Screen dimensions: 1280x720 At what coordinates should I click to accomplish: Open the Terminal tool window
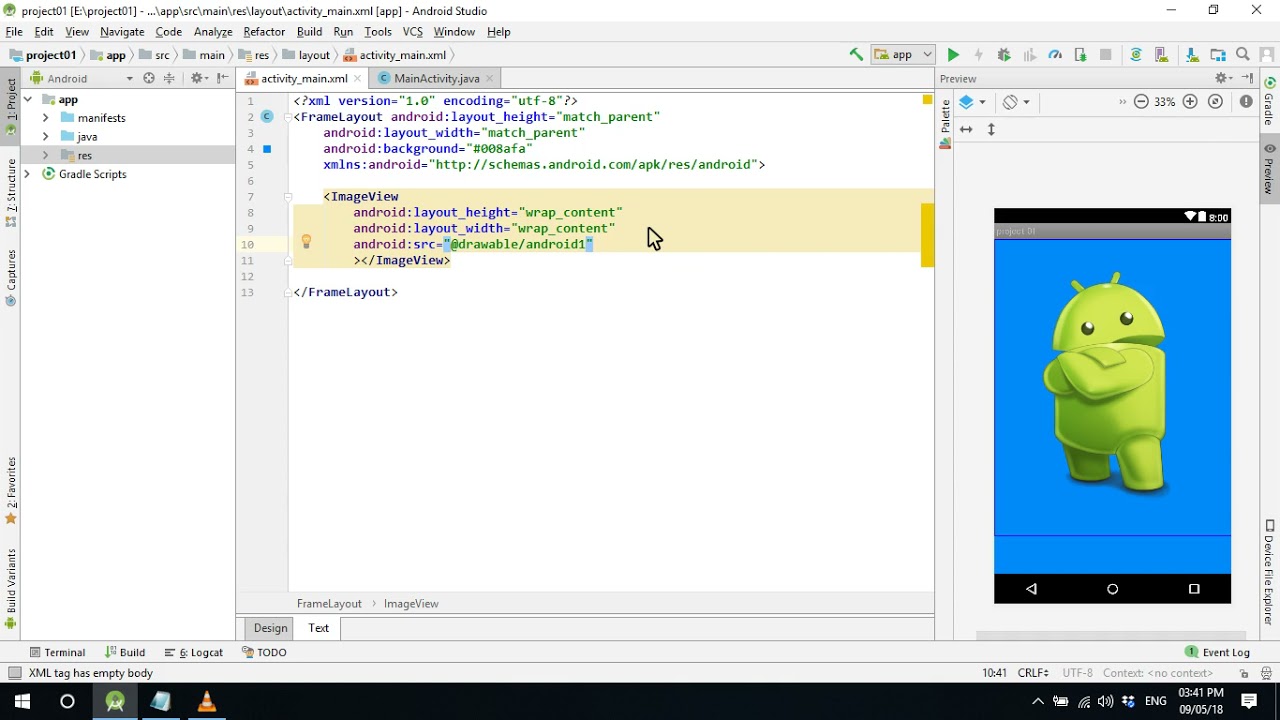point(57,652)
